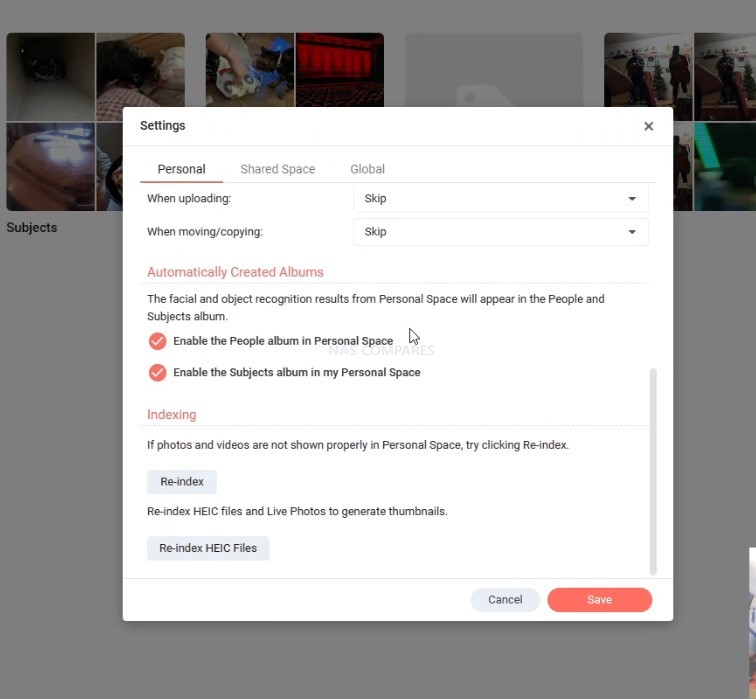Cancel the Settings dialog
756x699 pixels.
tap(505, 600)
